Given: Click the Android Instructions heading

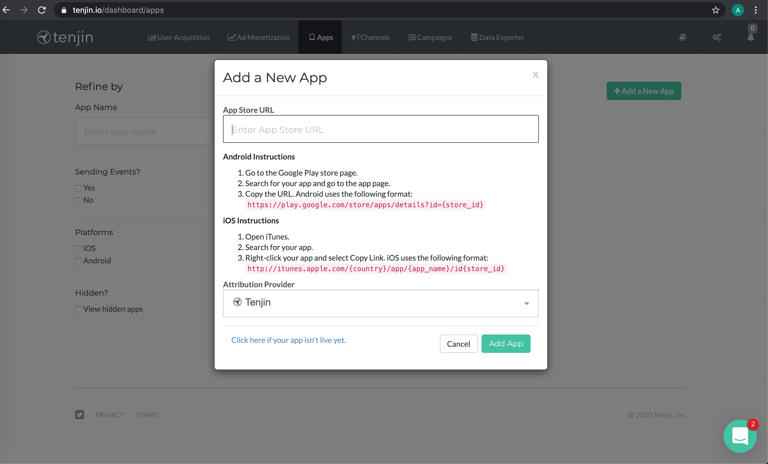Looking at the screenshot, I should point(259,157).
